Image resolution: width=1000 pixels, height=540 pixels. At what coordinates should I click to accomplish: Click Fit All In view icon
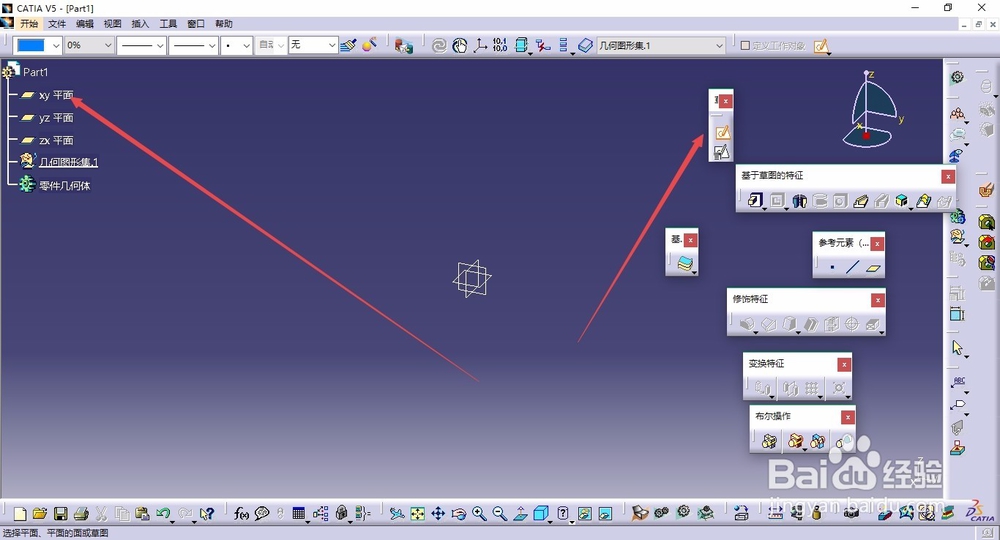point(417,514)
